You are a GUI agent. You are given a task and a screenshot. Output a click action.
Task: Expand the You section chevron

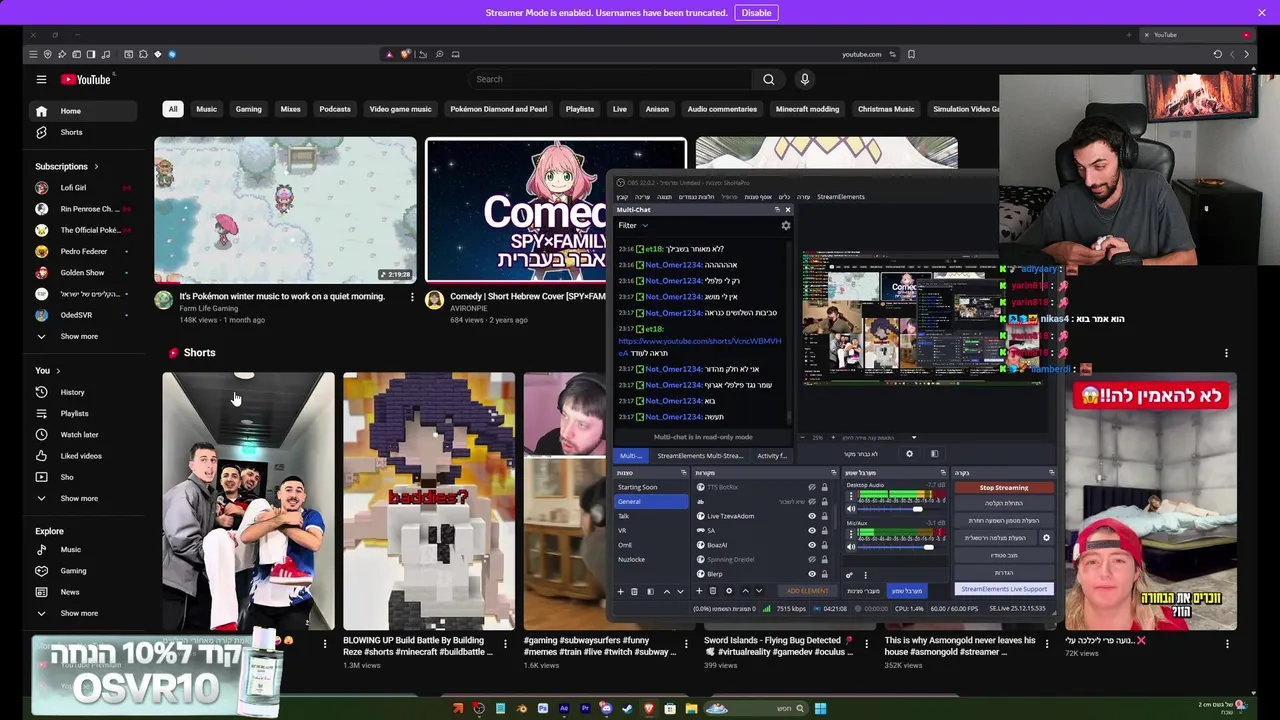point(58,371)
